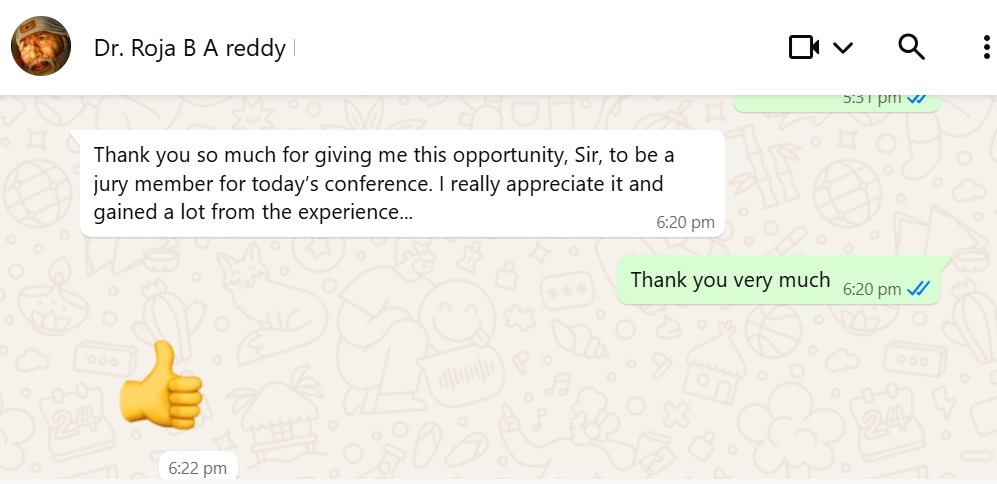Click the blue ticks on the 5:31 pm message
Screen dimensions: 997x484
916,99
